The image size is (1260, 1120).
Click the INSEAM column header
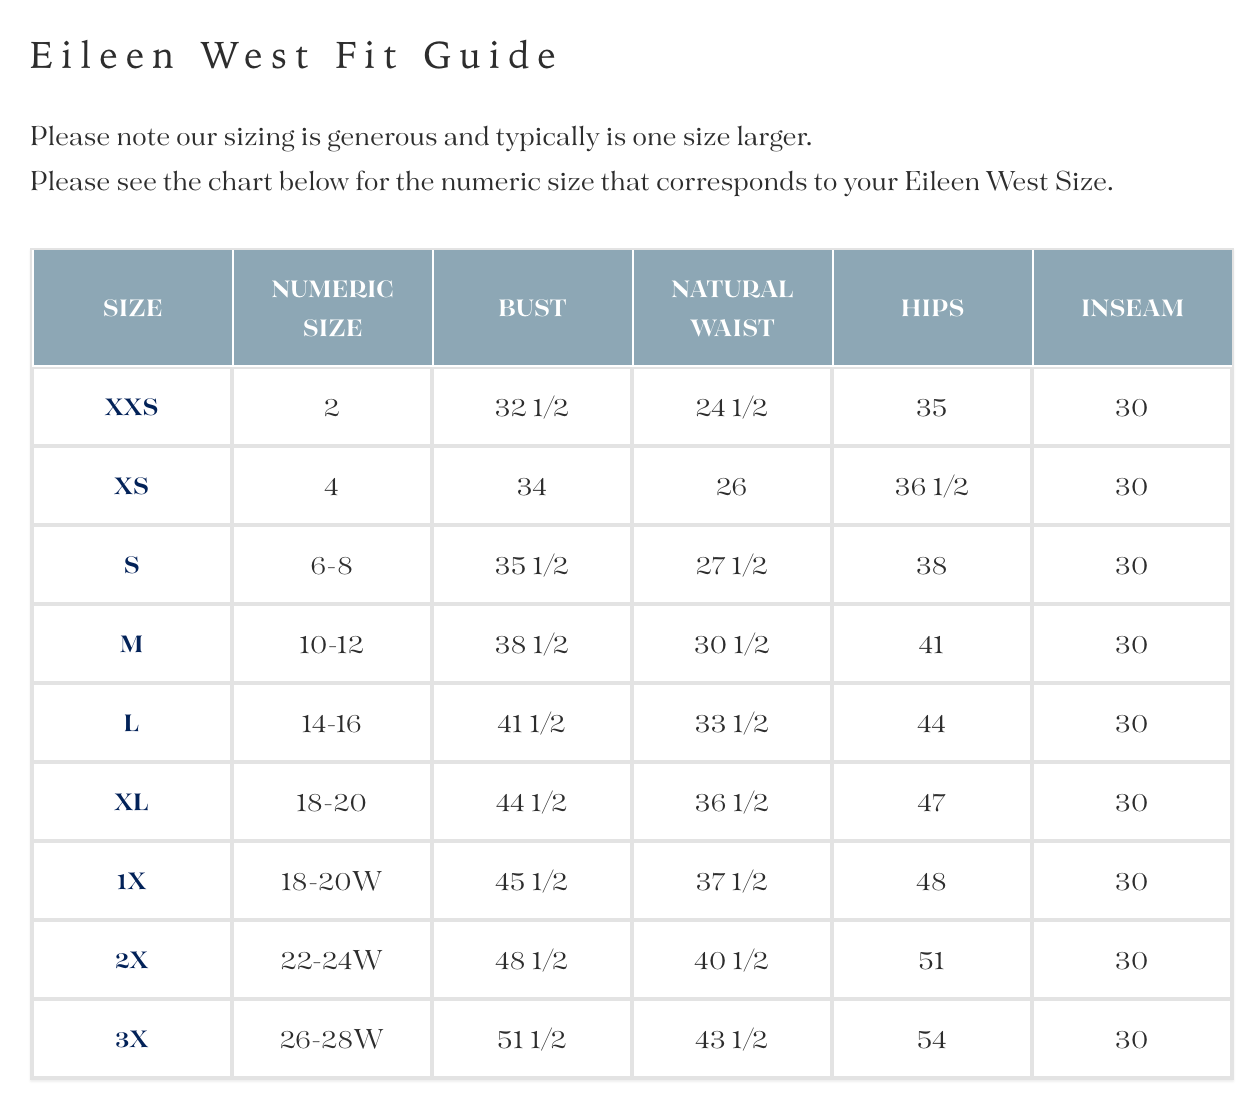1132,308
